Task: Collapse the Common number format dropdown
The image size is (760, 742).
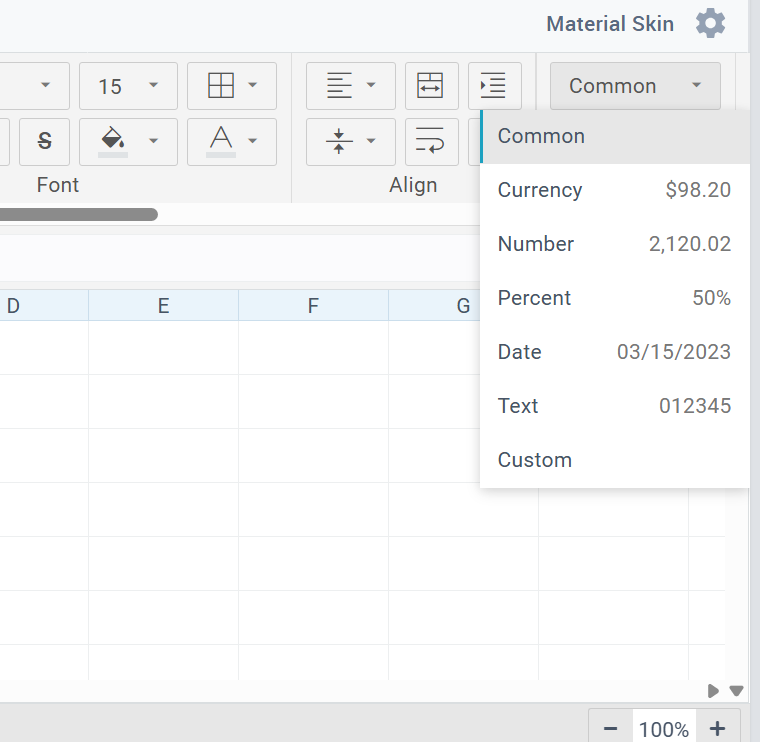Action: tap(634, 86)
